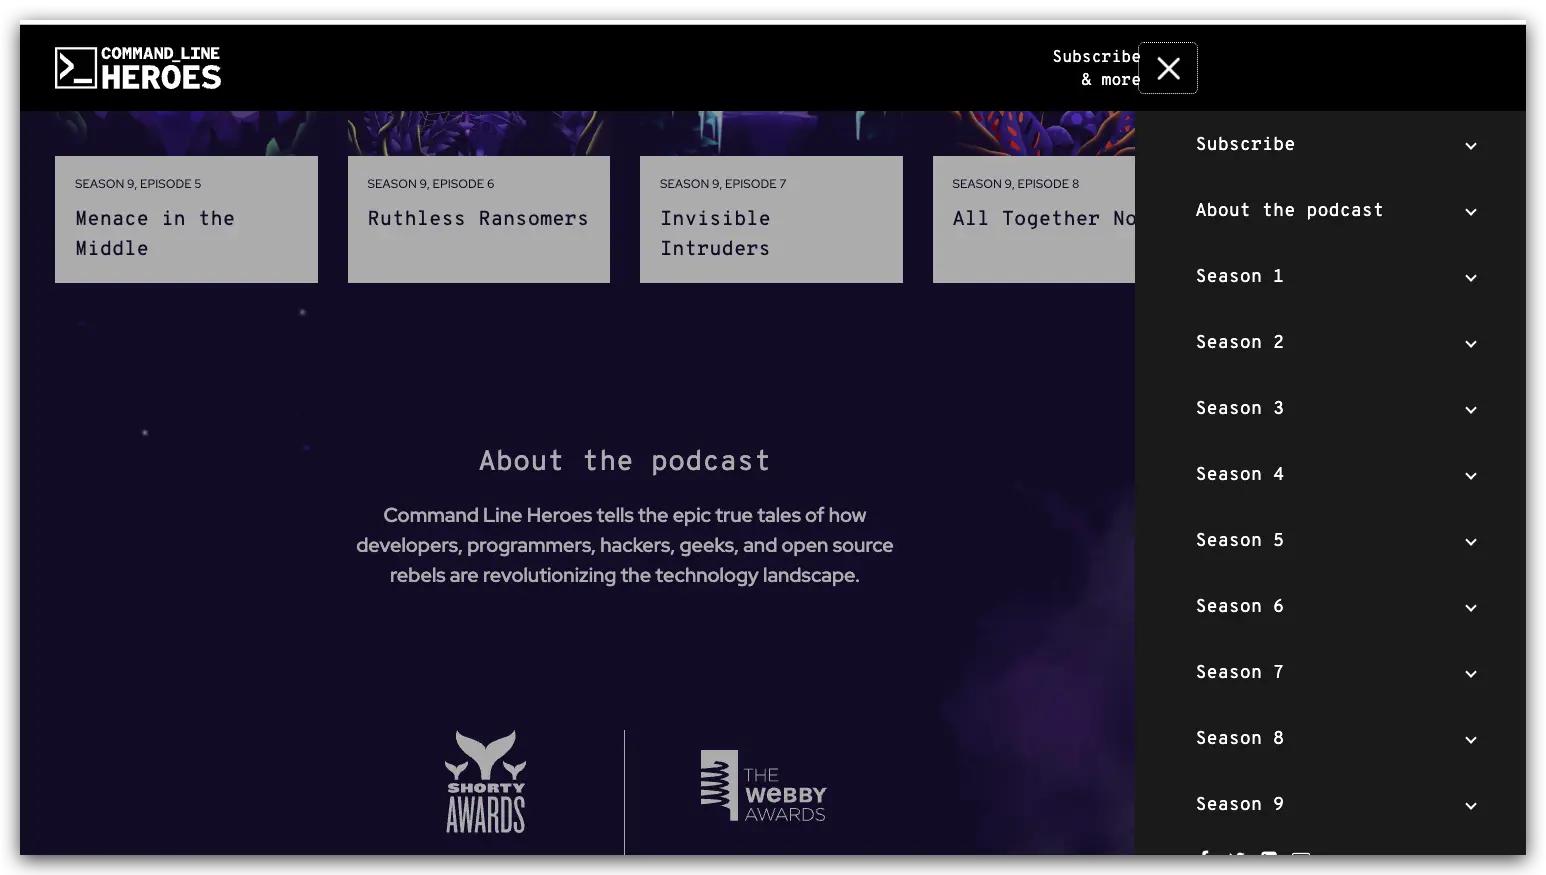Expand the Season 1 chevron
1546x875 pixels.
tap(1471, 278)
